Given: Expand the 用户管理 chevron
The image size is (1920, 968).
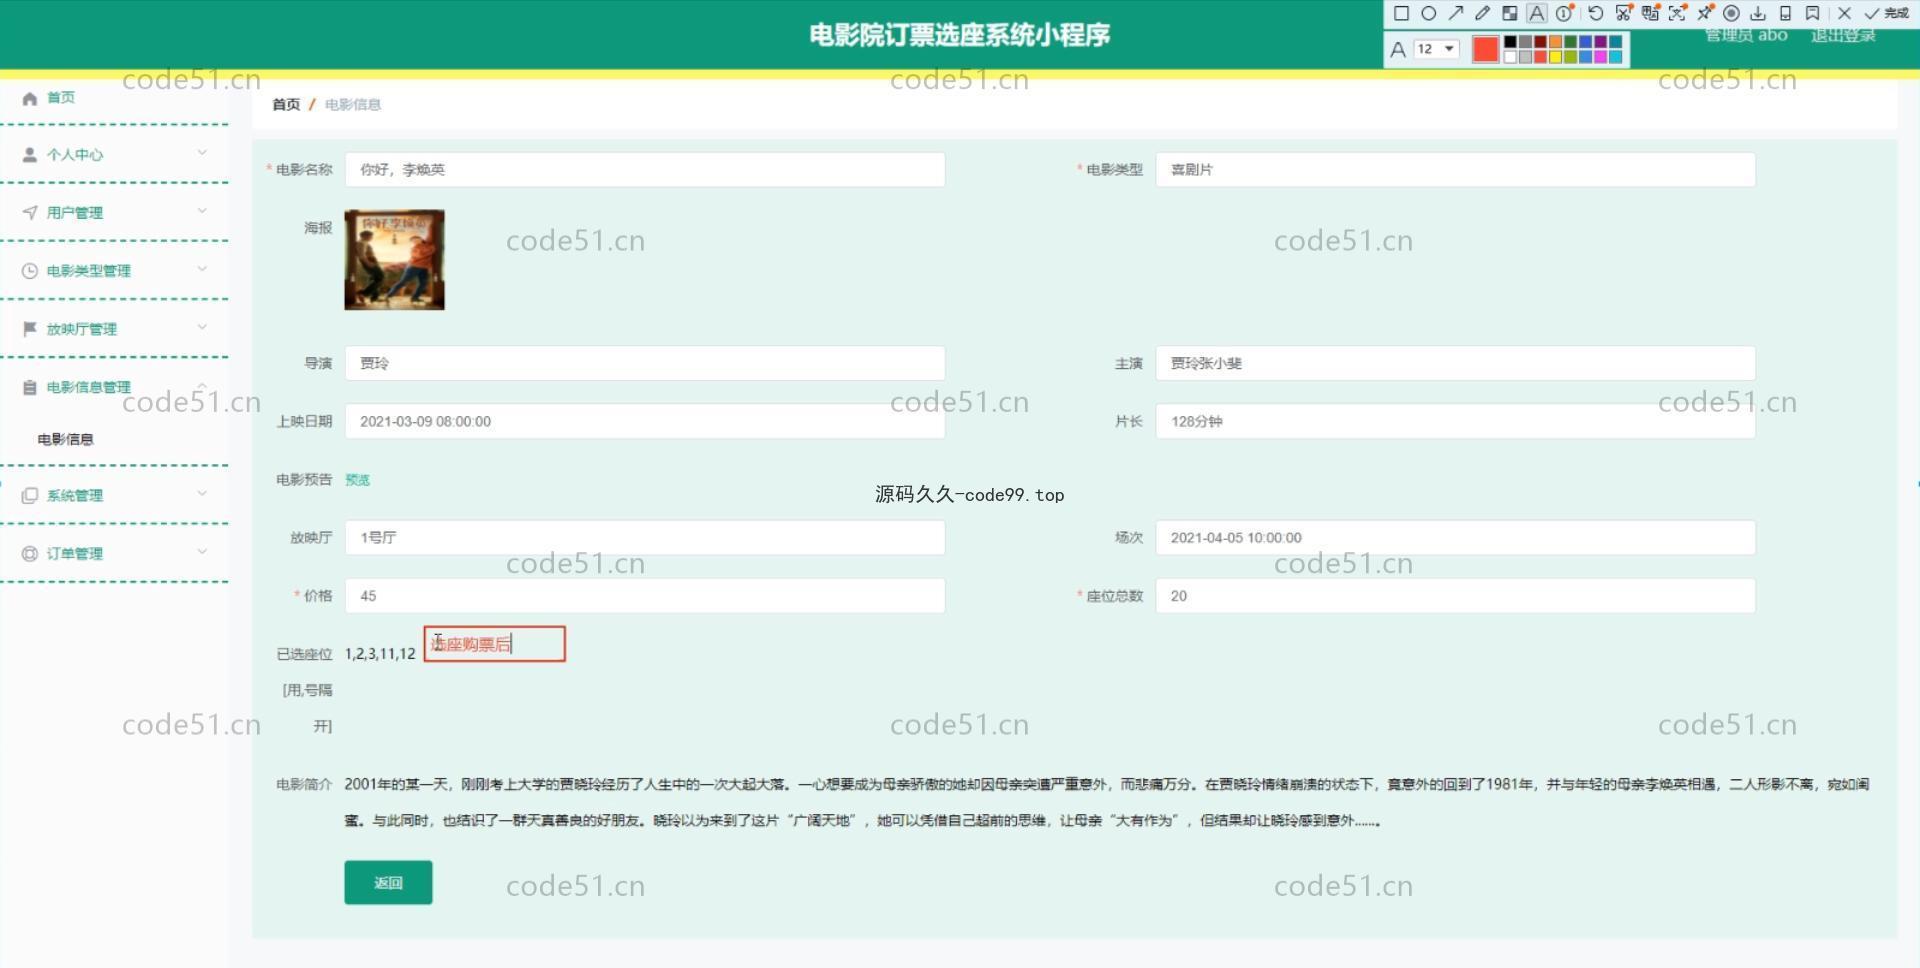Looking at the screenshot, I should point(202,211).
